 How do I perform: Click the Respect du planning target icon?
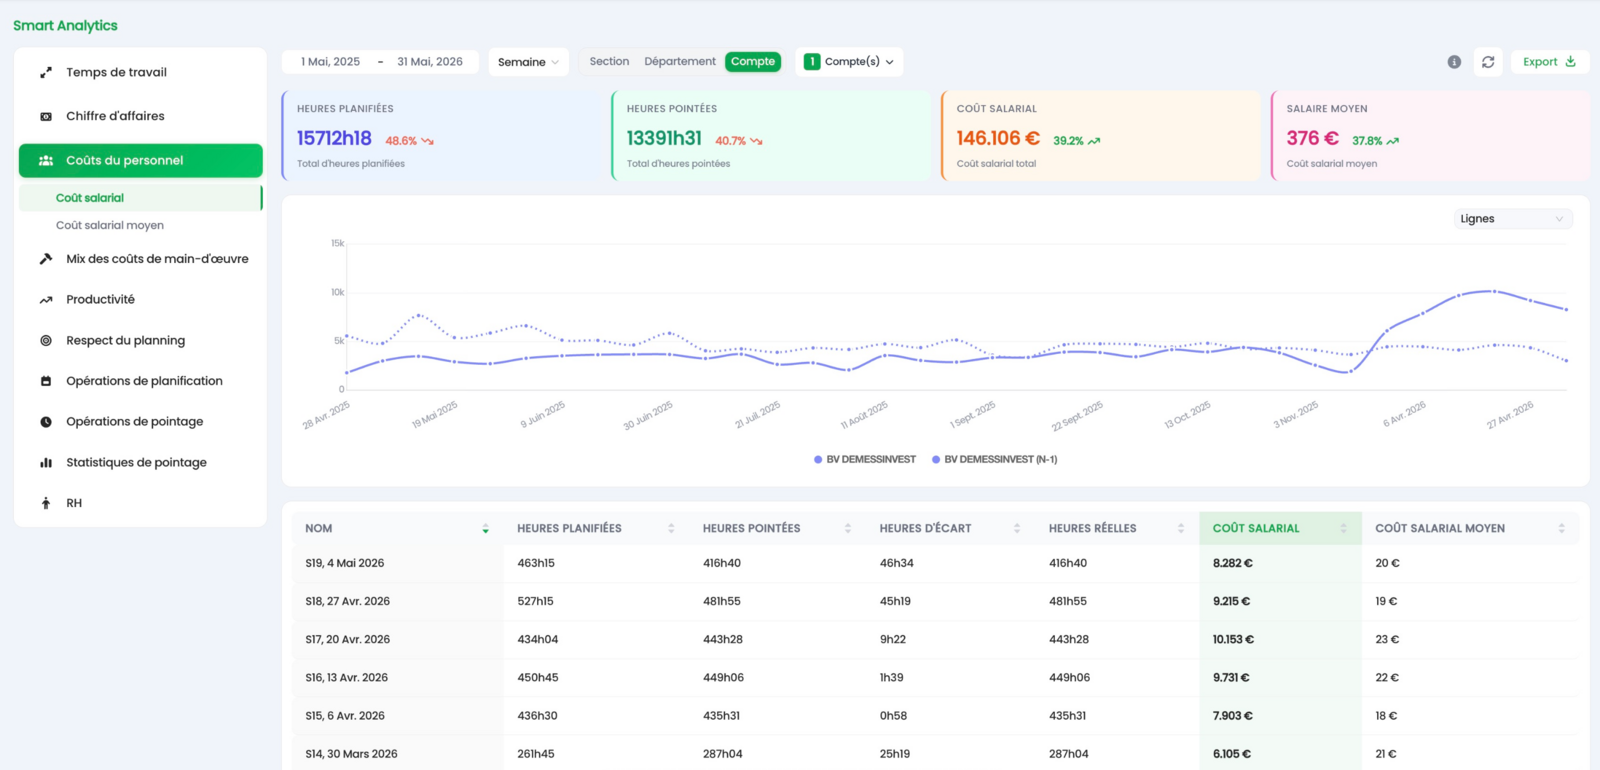[46, 341]
